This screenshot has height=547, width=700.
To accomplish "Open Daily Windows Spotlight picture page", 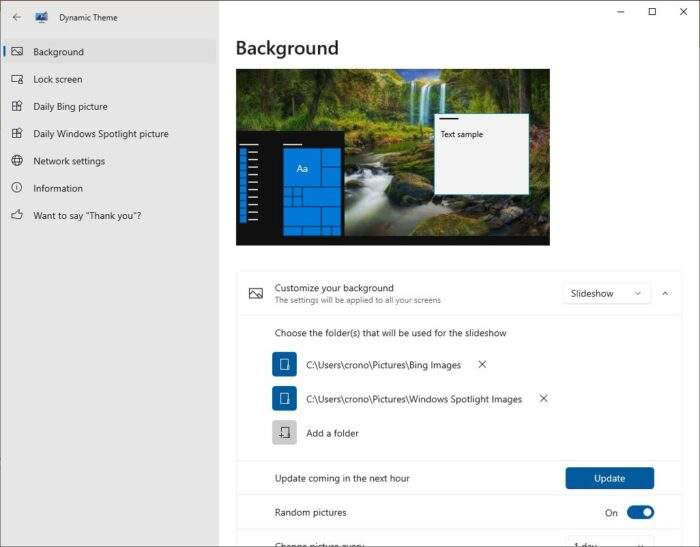I will coord(109,134).
